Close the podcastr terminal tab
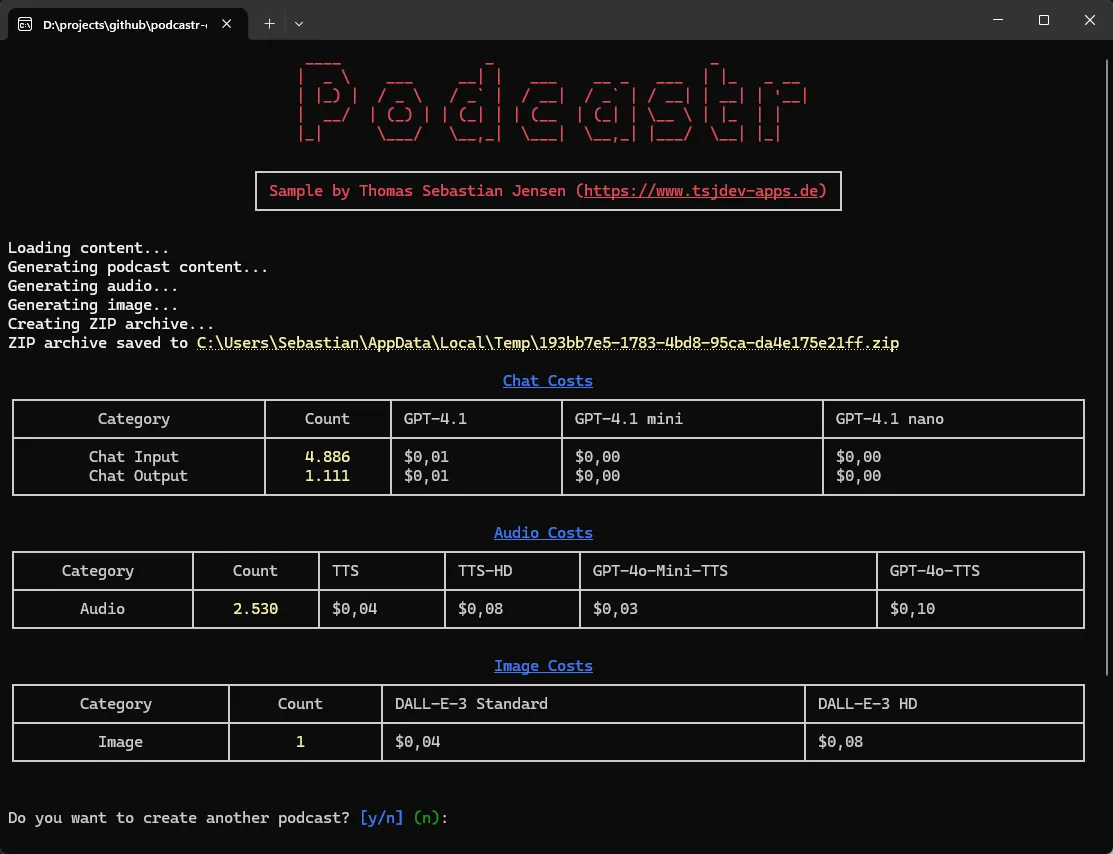Screen dimensions: 1113x854 point(227,23)
